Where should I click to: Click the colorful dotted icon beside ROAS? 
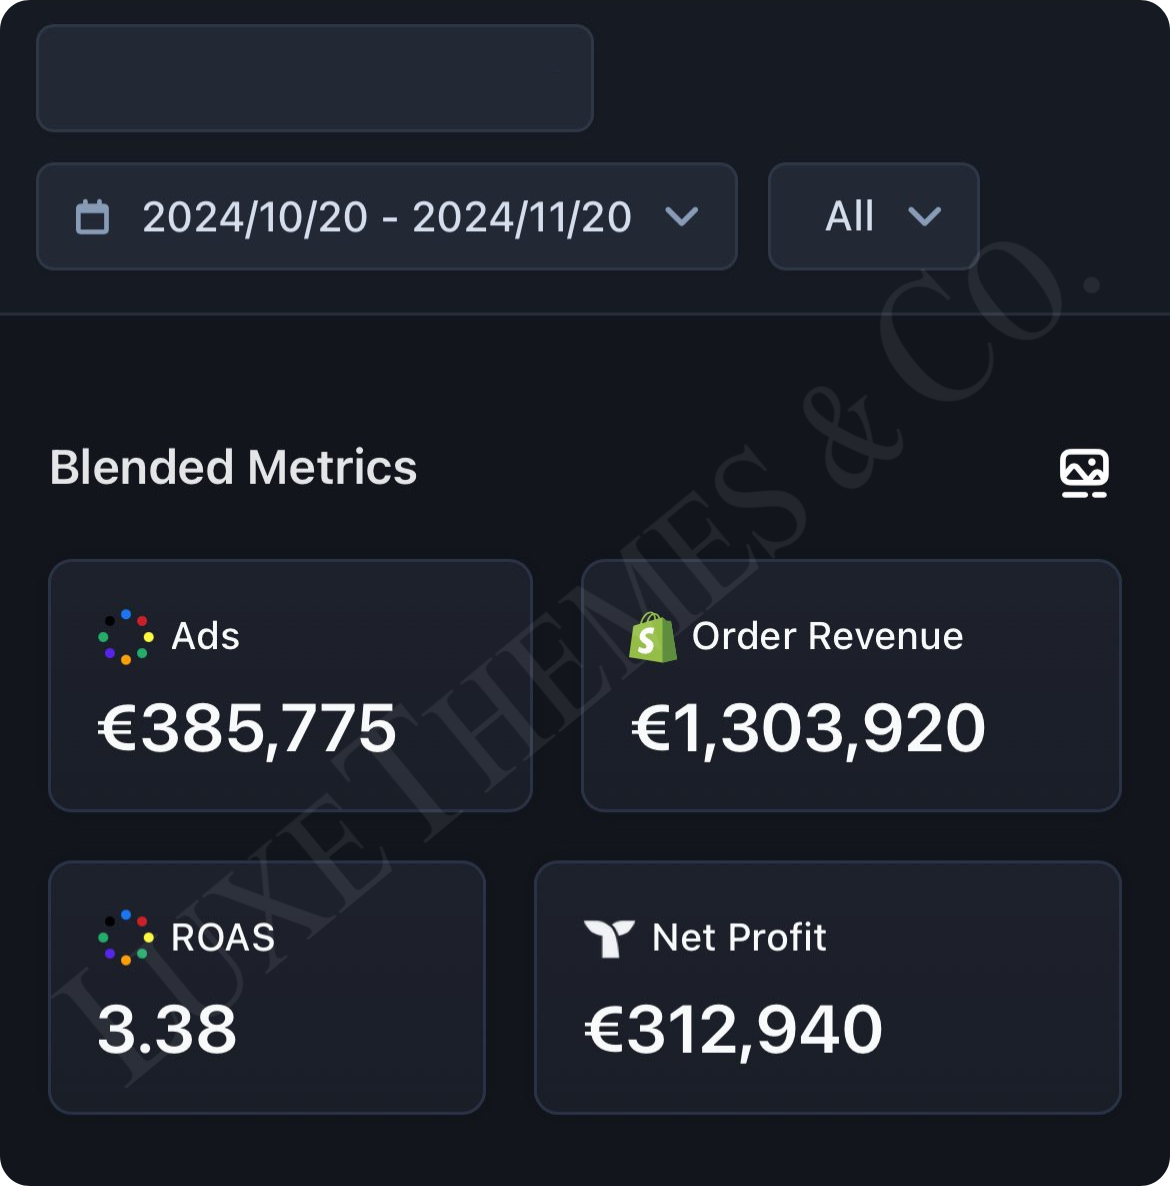(126, 938)
